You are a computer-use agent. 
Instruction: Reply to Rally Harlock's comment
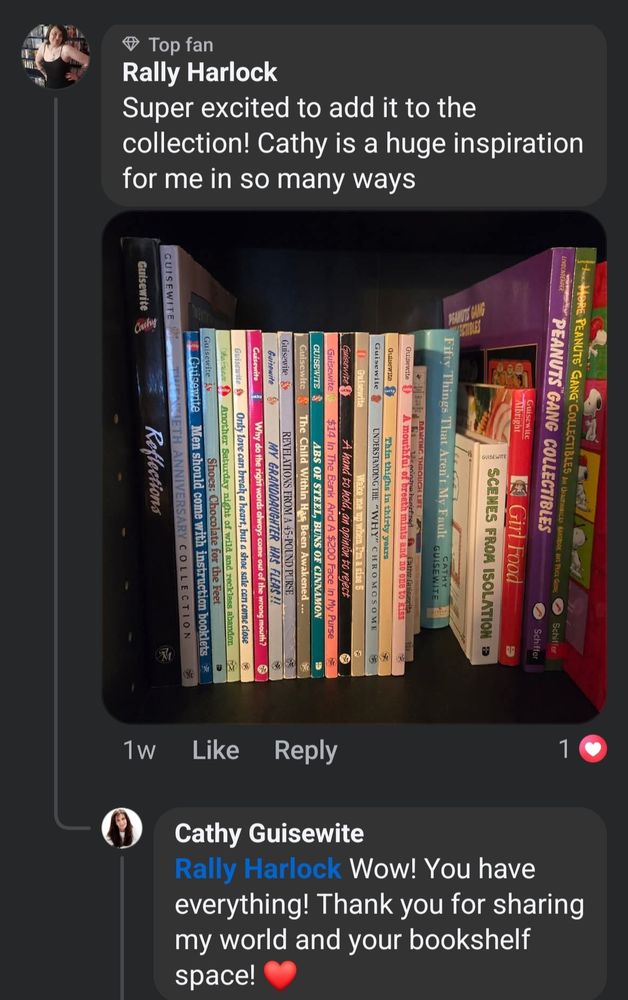point(305,751)
